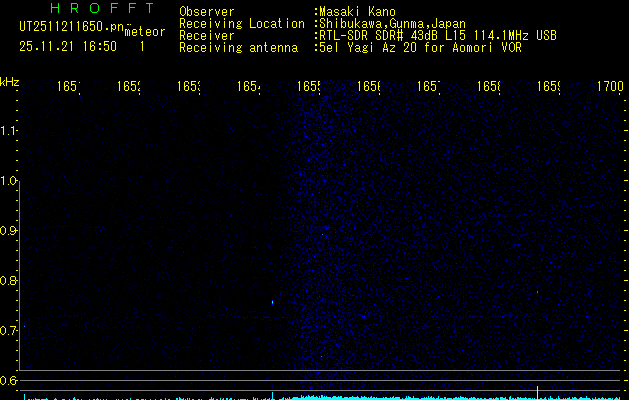Click the cyan spike in the amplitude strip
This screenshot has height=400, width=629.
[x=272, y=395]
